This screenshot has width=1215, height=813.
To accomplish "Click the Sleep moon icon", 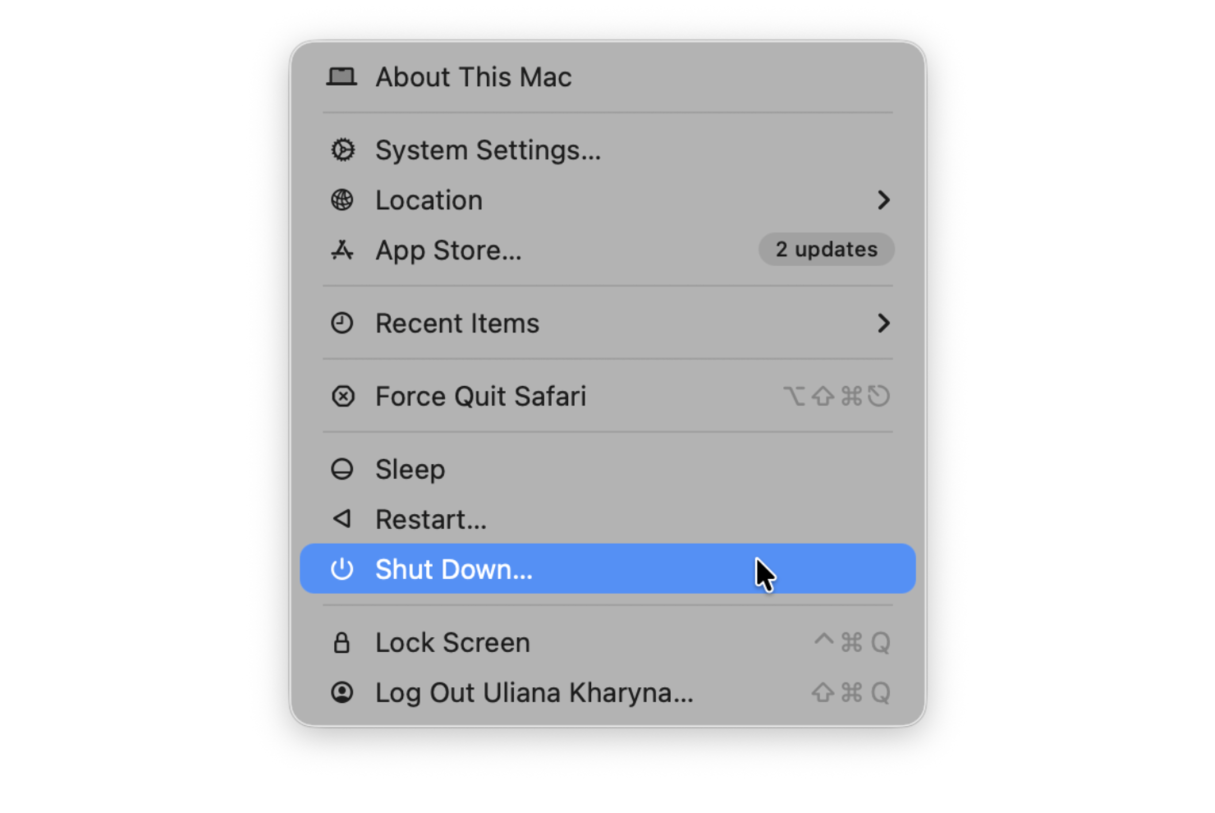I will pyautogui.click(x=342, y=469).
